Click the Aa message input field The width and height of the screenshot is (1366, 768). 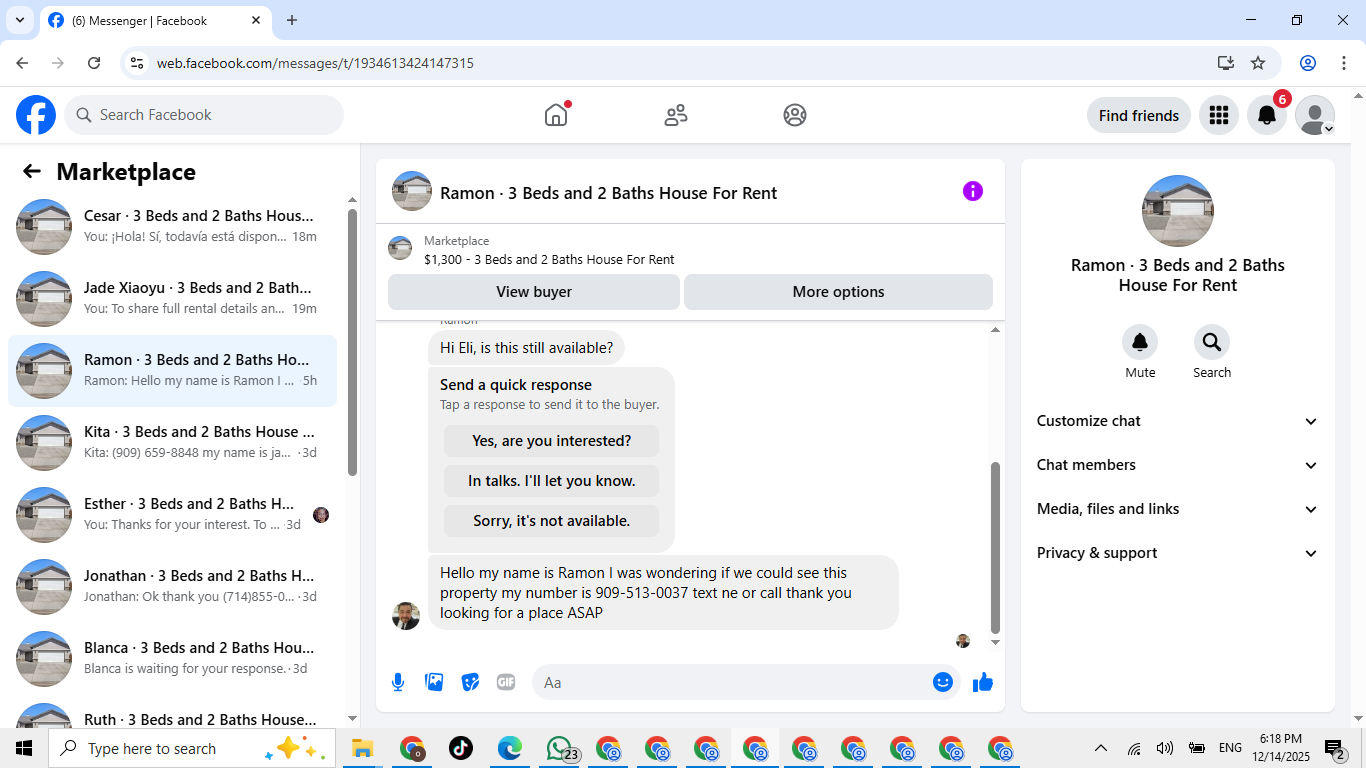pos(731,682)
